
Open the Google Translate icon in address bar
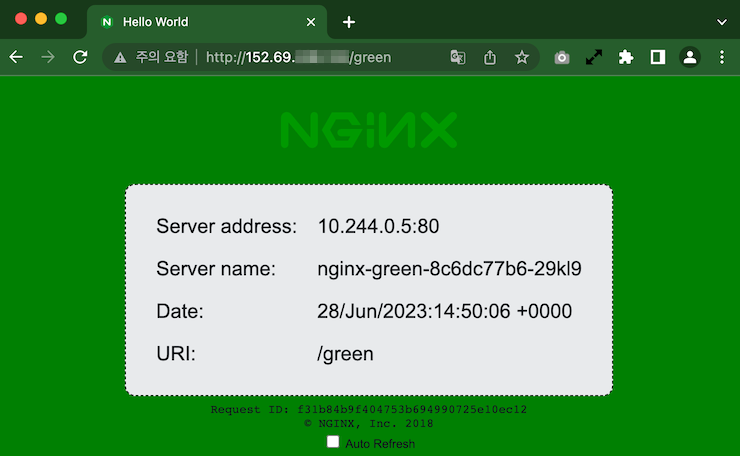point(458,58)
